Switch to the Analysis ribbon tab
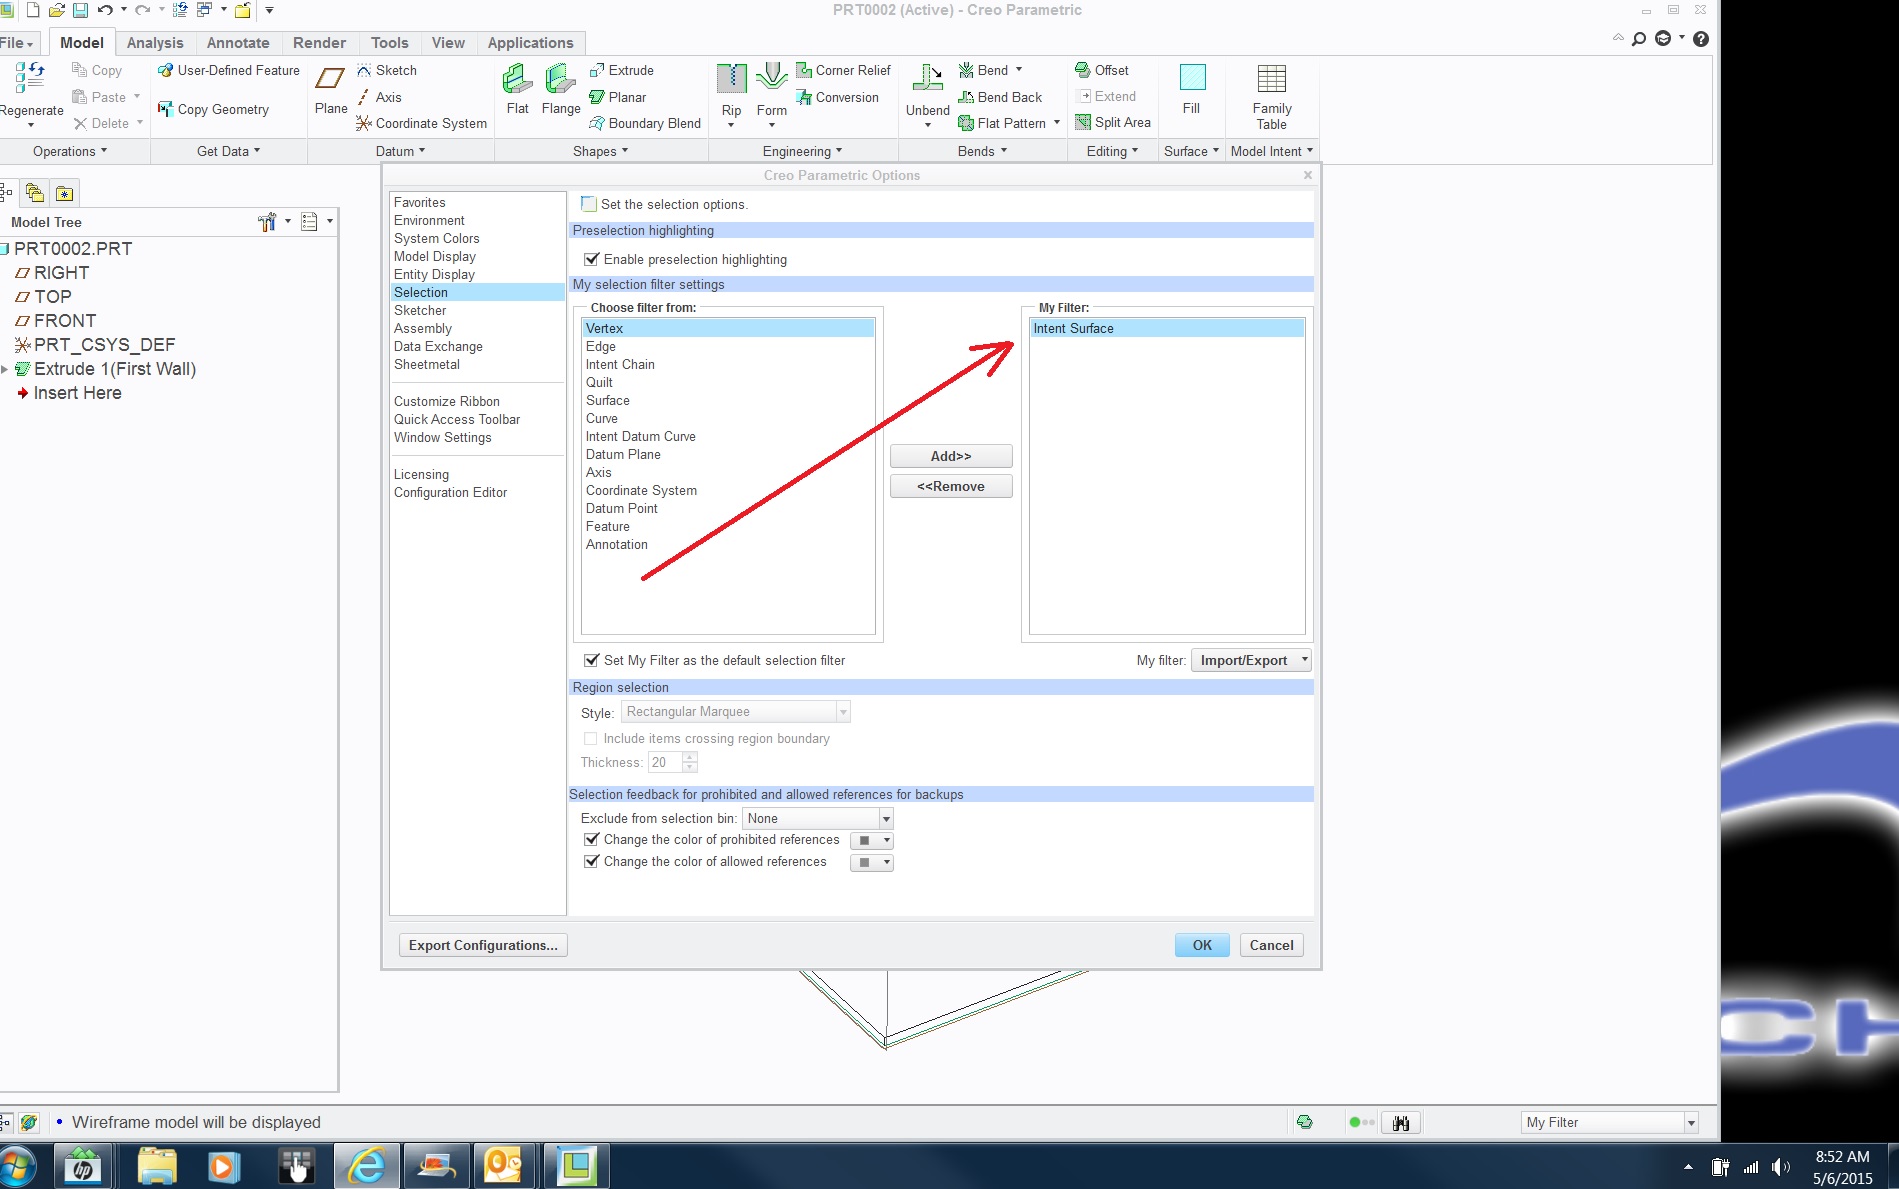The width and height of the screenshot is (1899, 1189). tap(155, 43)
